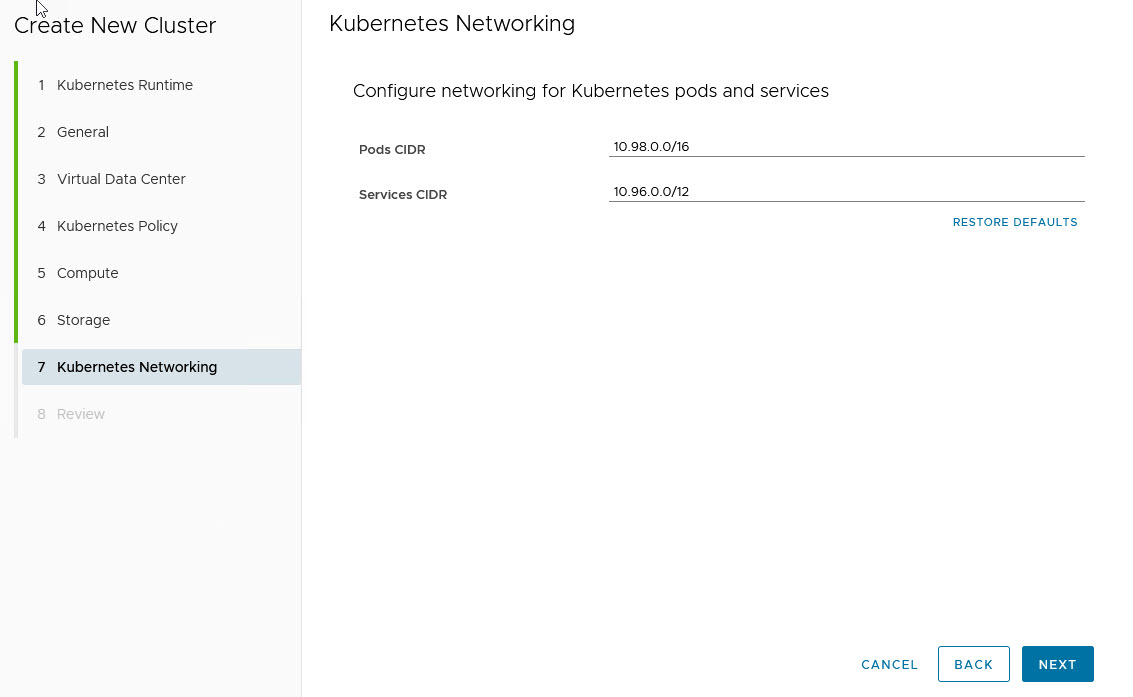Click the disabled Review step
The height and width of the screenshot is (697, 1133).
click(x=80, y=414)
